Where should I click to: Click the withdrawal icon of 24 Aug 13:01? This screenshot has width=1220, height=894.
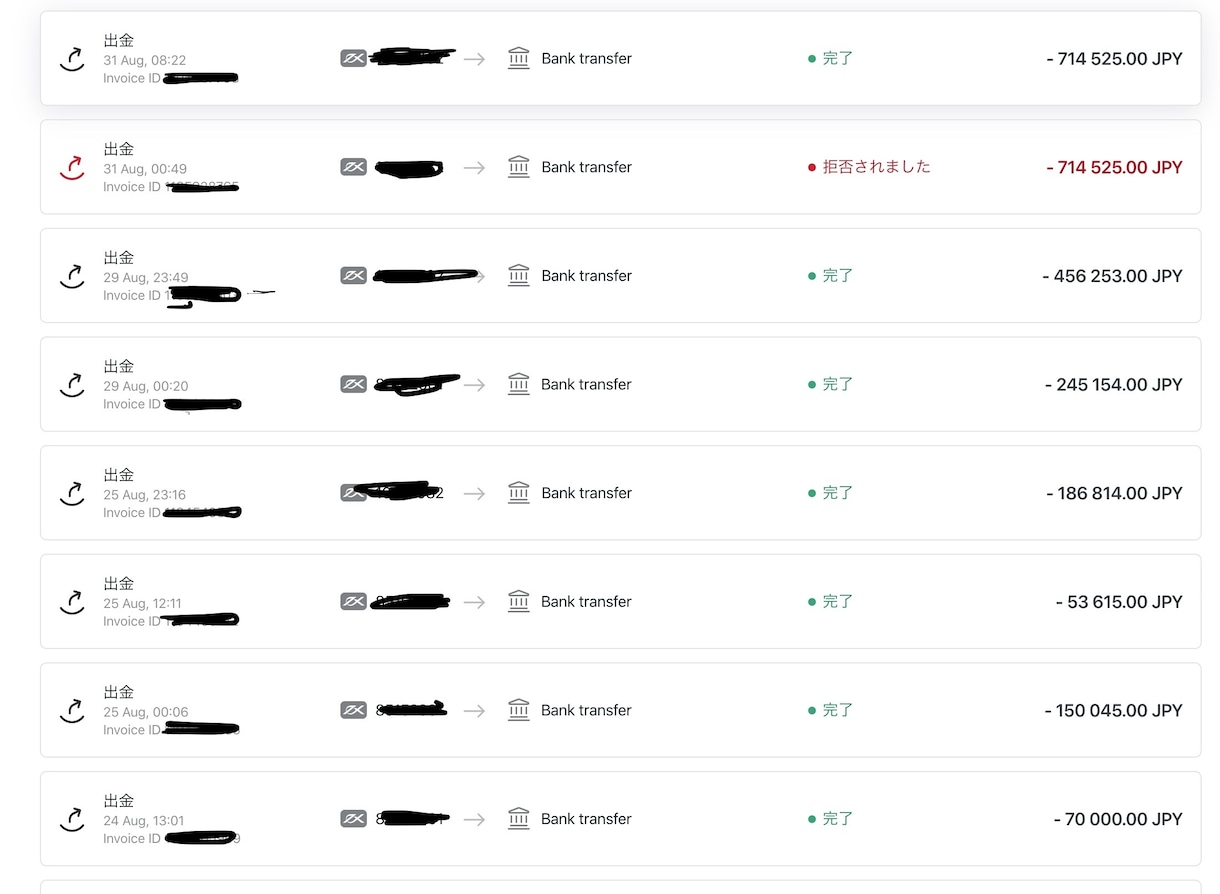pyautogui.click(x=71, y=819)
